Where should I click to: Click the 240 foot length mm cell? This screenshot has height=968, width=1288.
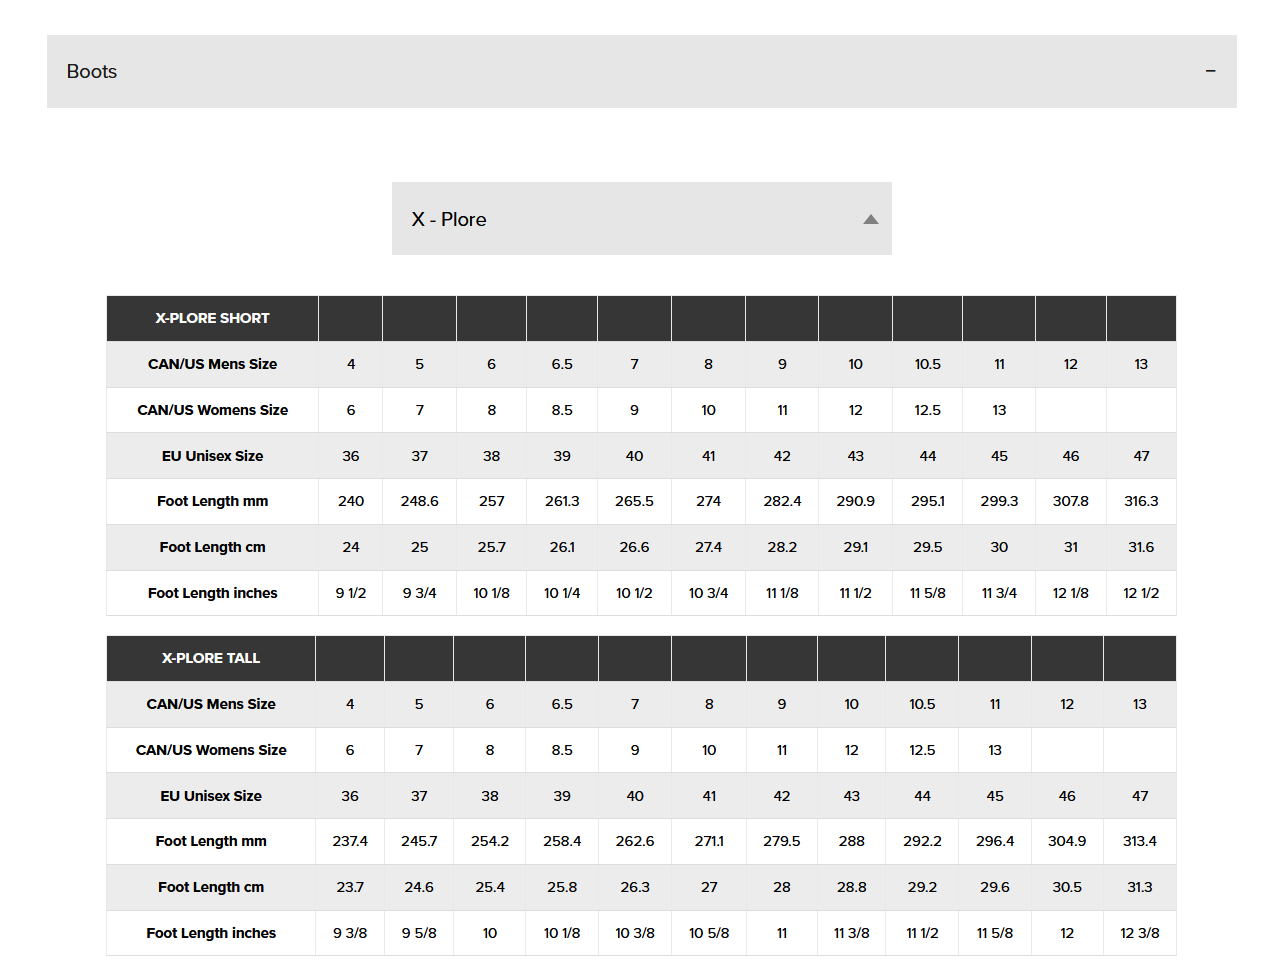(x=351, y=501)
